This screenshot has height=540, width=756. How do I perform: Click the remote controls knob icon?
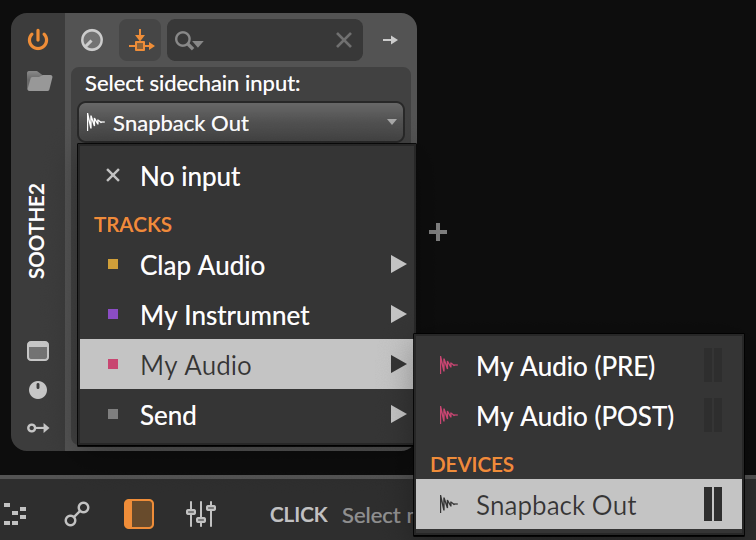click(91, 40)
